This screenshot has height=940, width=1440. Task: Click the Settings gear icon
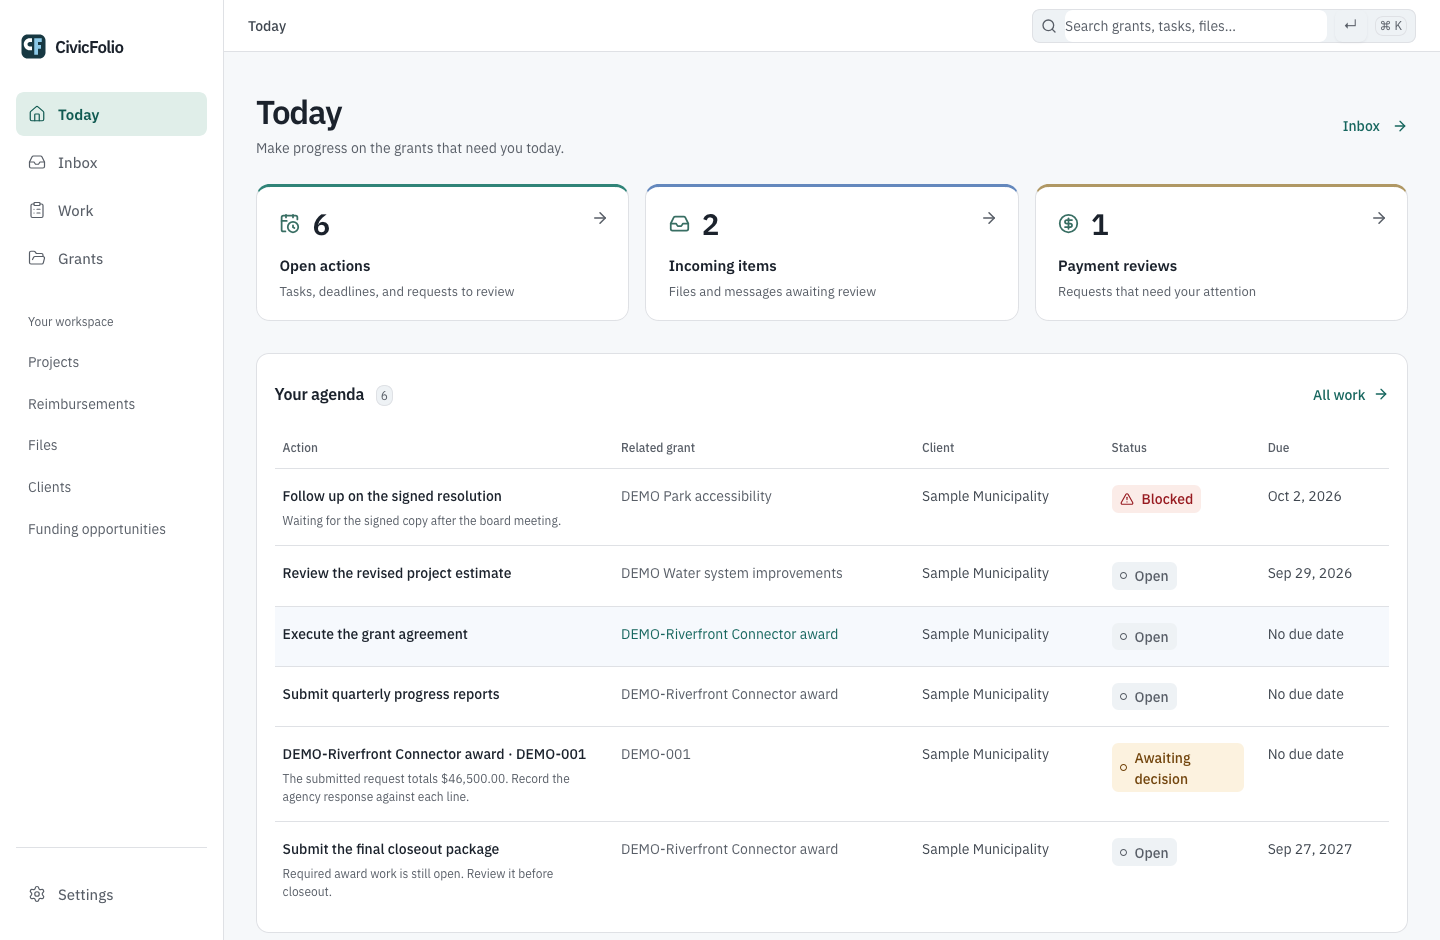(37, 894)
